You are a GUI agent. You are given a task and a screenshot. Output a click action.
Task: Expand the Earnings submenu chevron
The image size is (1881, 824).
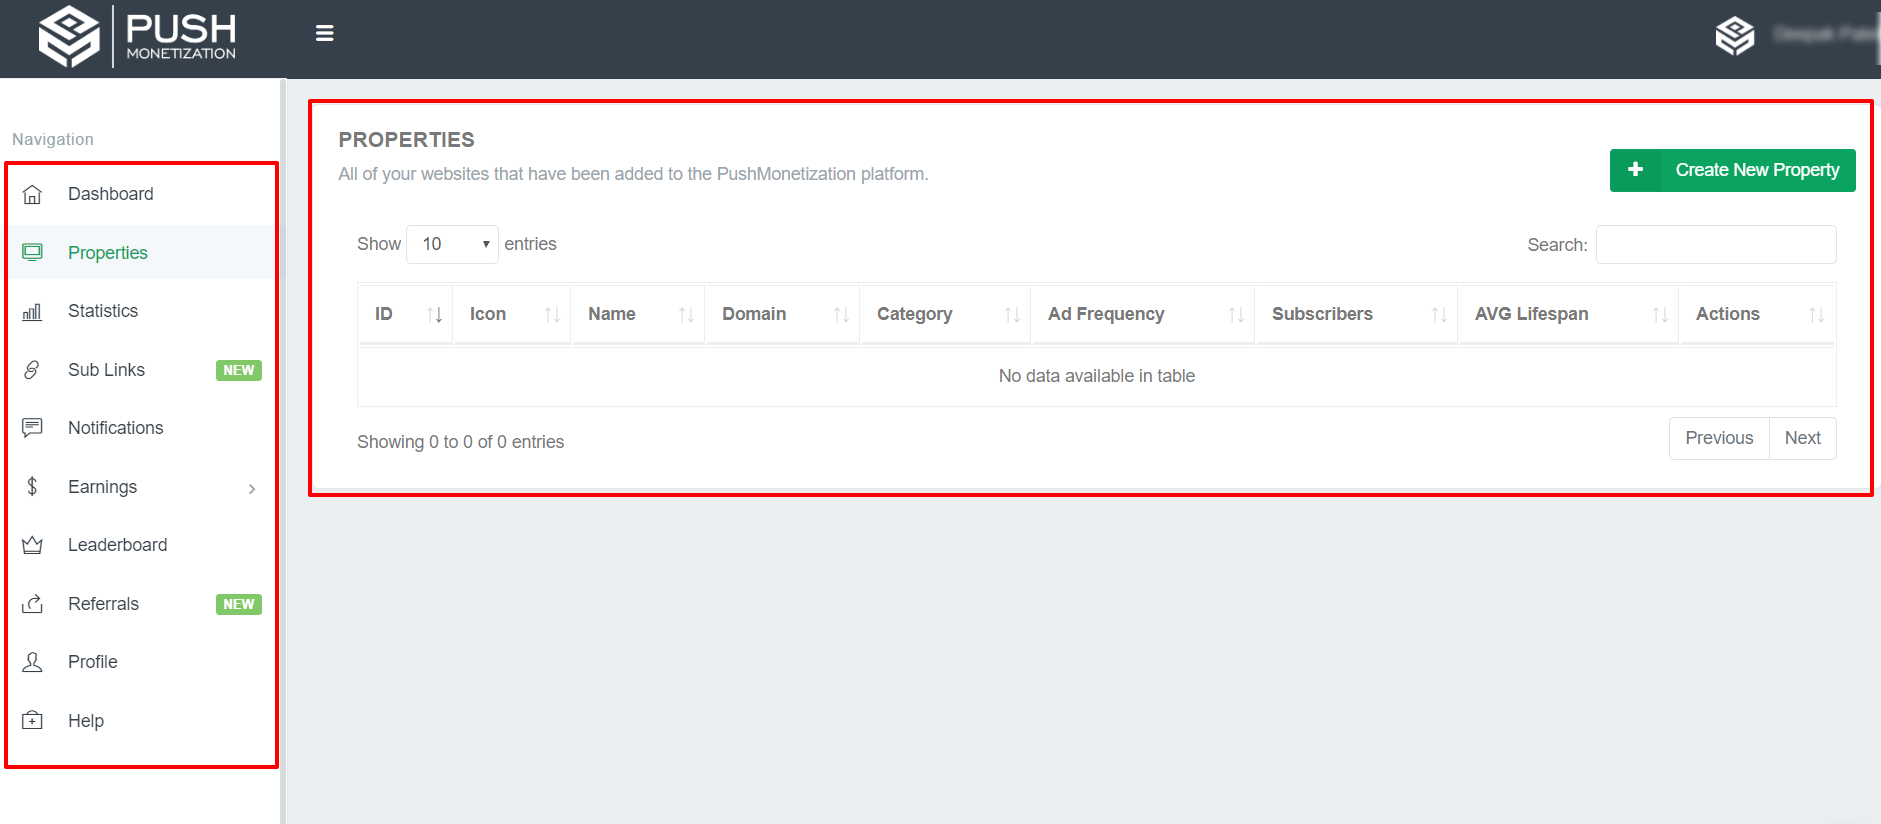[252, 488]
